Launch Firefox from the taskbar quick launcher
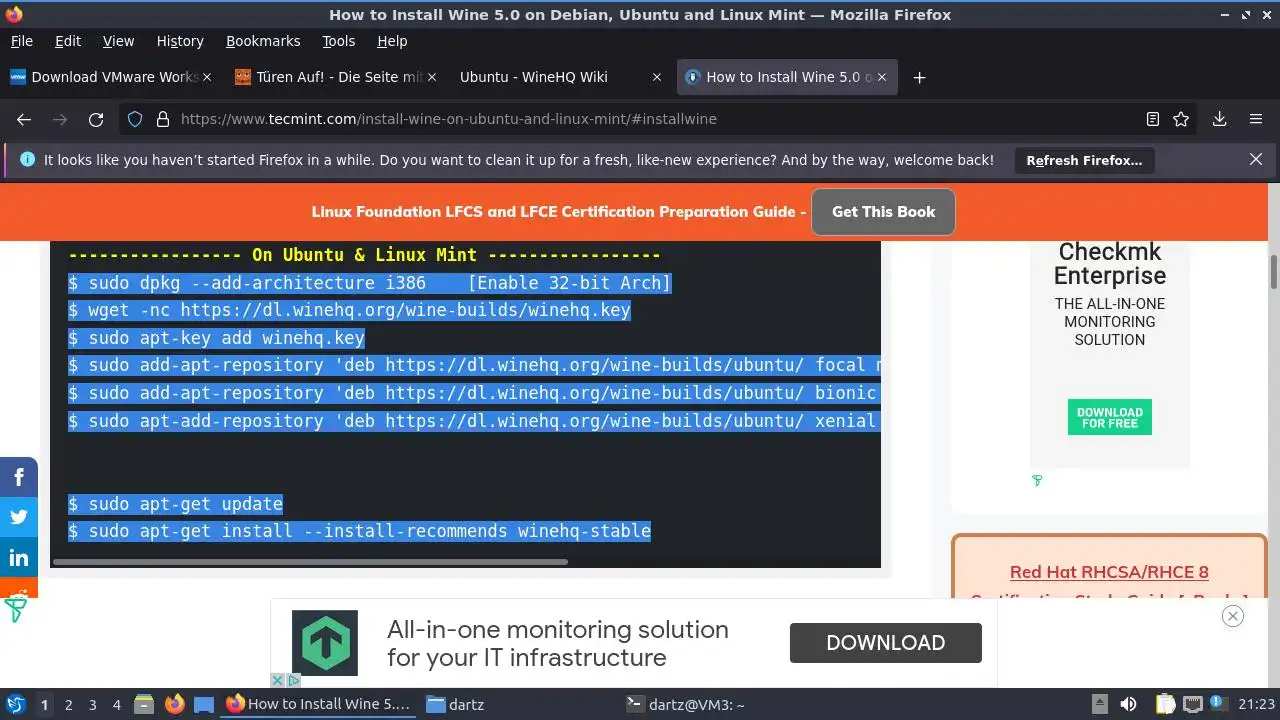This screenshot has width=1280, height=720. point(174,704)
